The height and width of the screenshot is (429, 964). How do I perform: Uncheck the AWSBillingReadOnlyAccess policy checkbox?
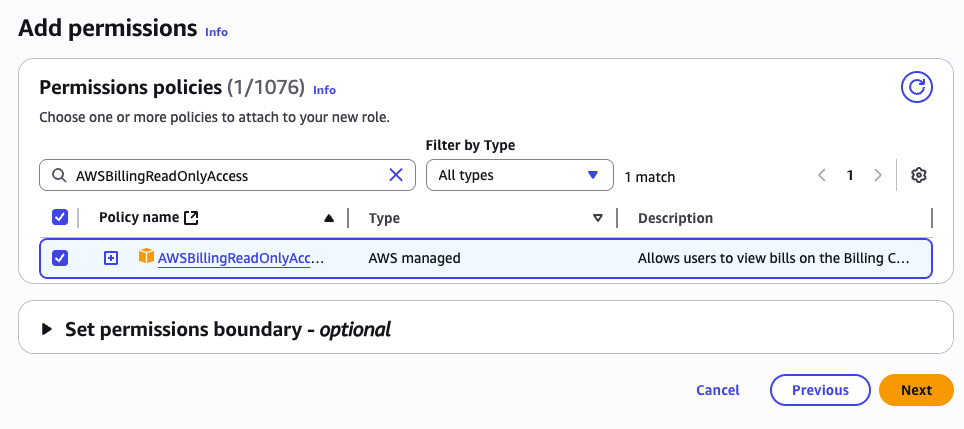pyautogui.click(x=60, y=258)
